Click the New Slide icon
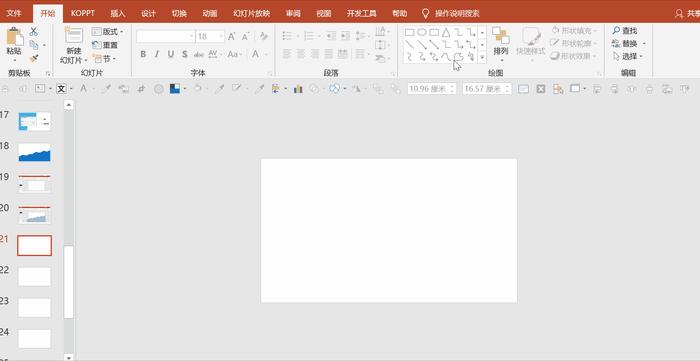 (x=74, y=36)
